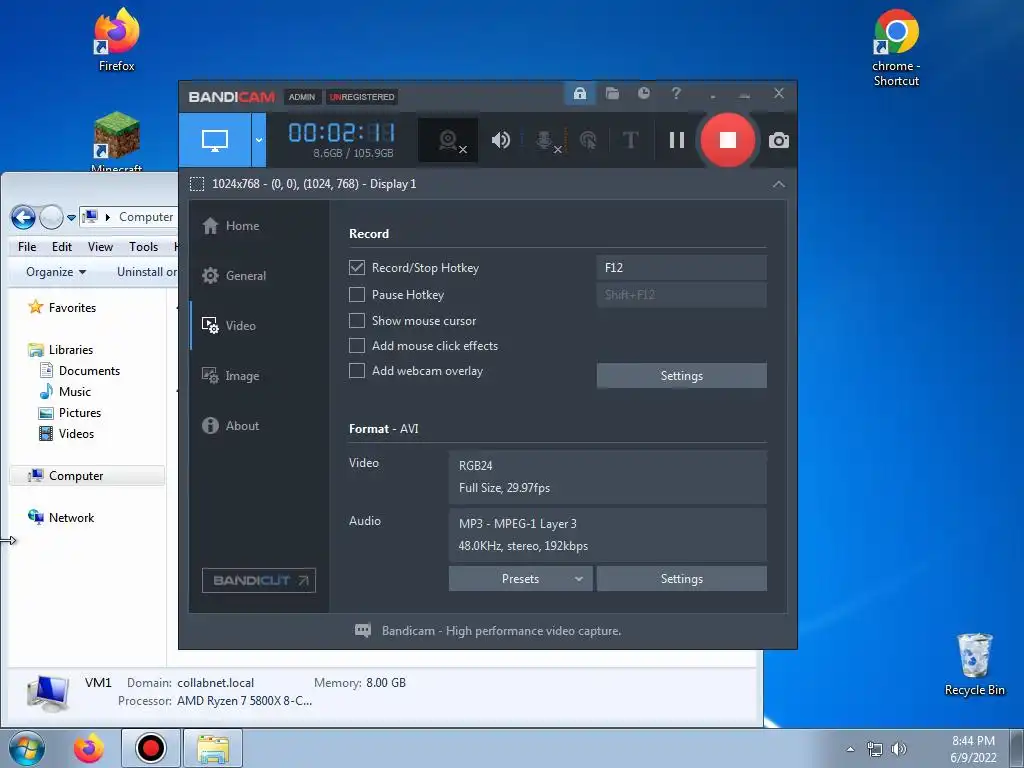Toggle mouse cursor effects icon in toolbar

click(x=588, y=140)
